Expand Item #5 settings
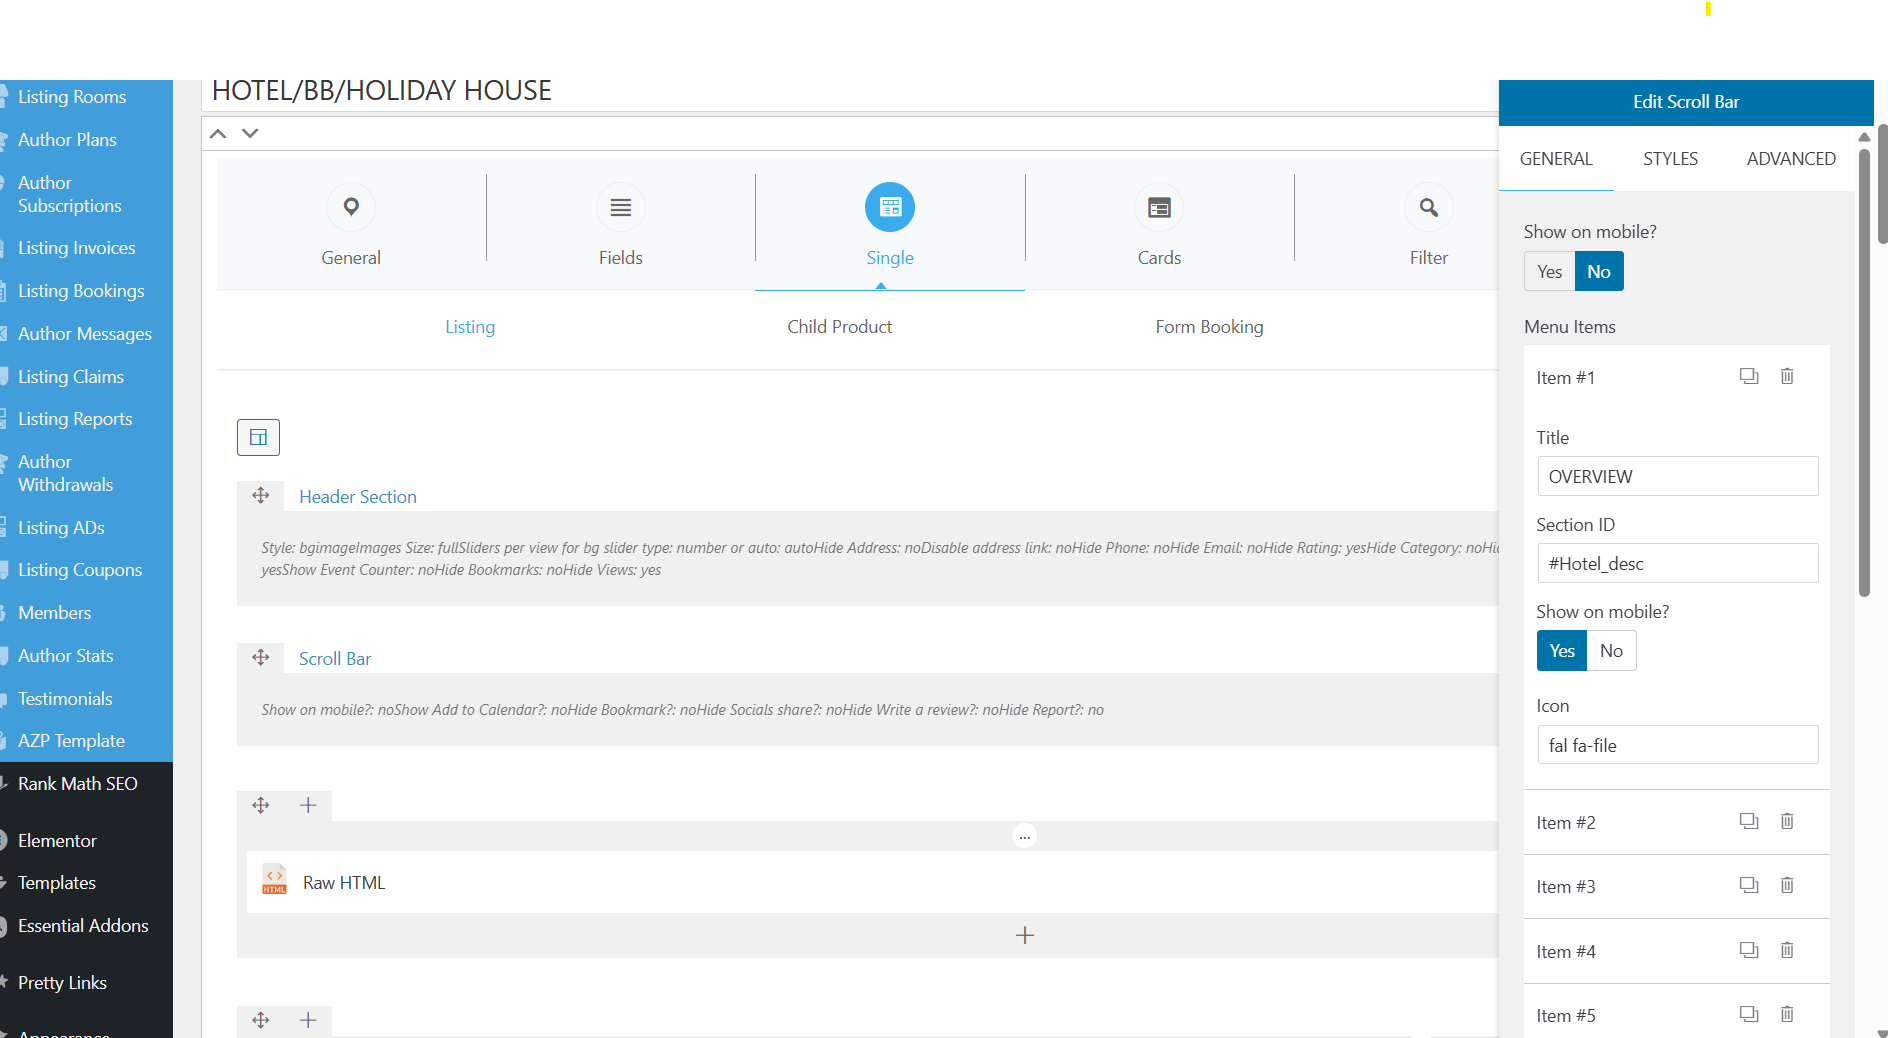Viewport: 1888px width, 1038px height. (x=1566, y=1016)
